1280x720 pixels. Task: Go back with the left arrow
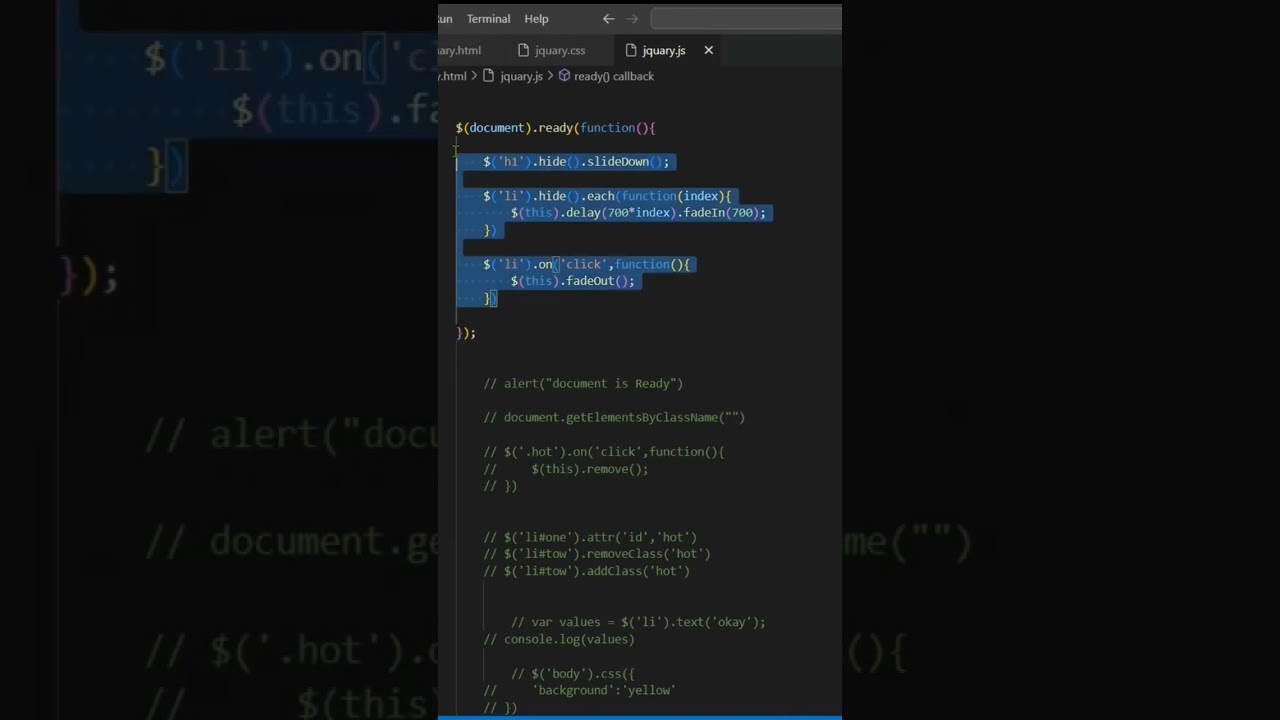(608, 19)
